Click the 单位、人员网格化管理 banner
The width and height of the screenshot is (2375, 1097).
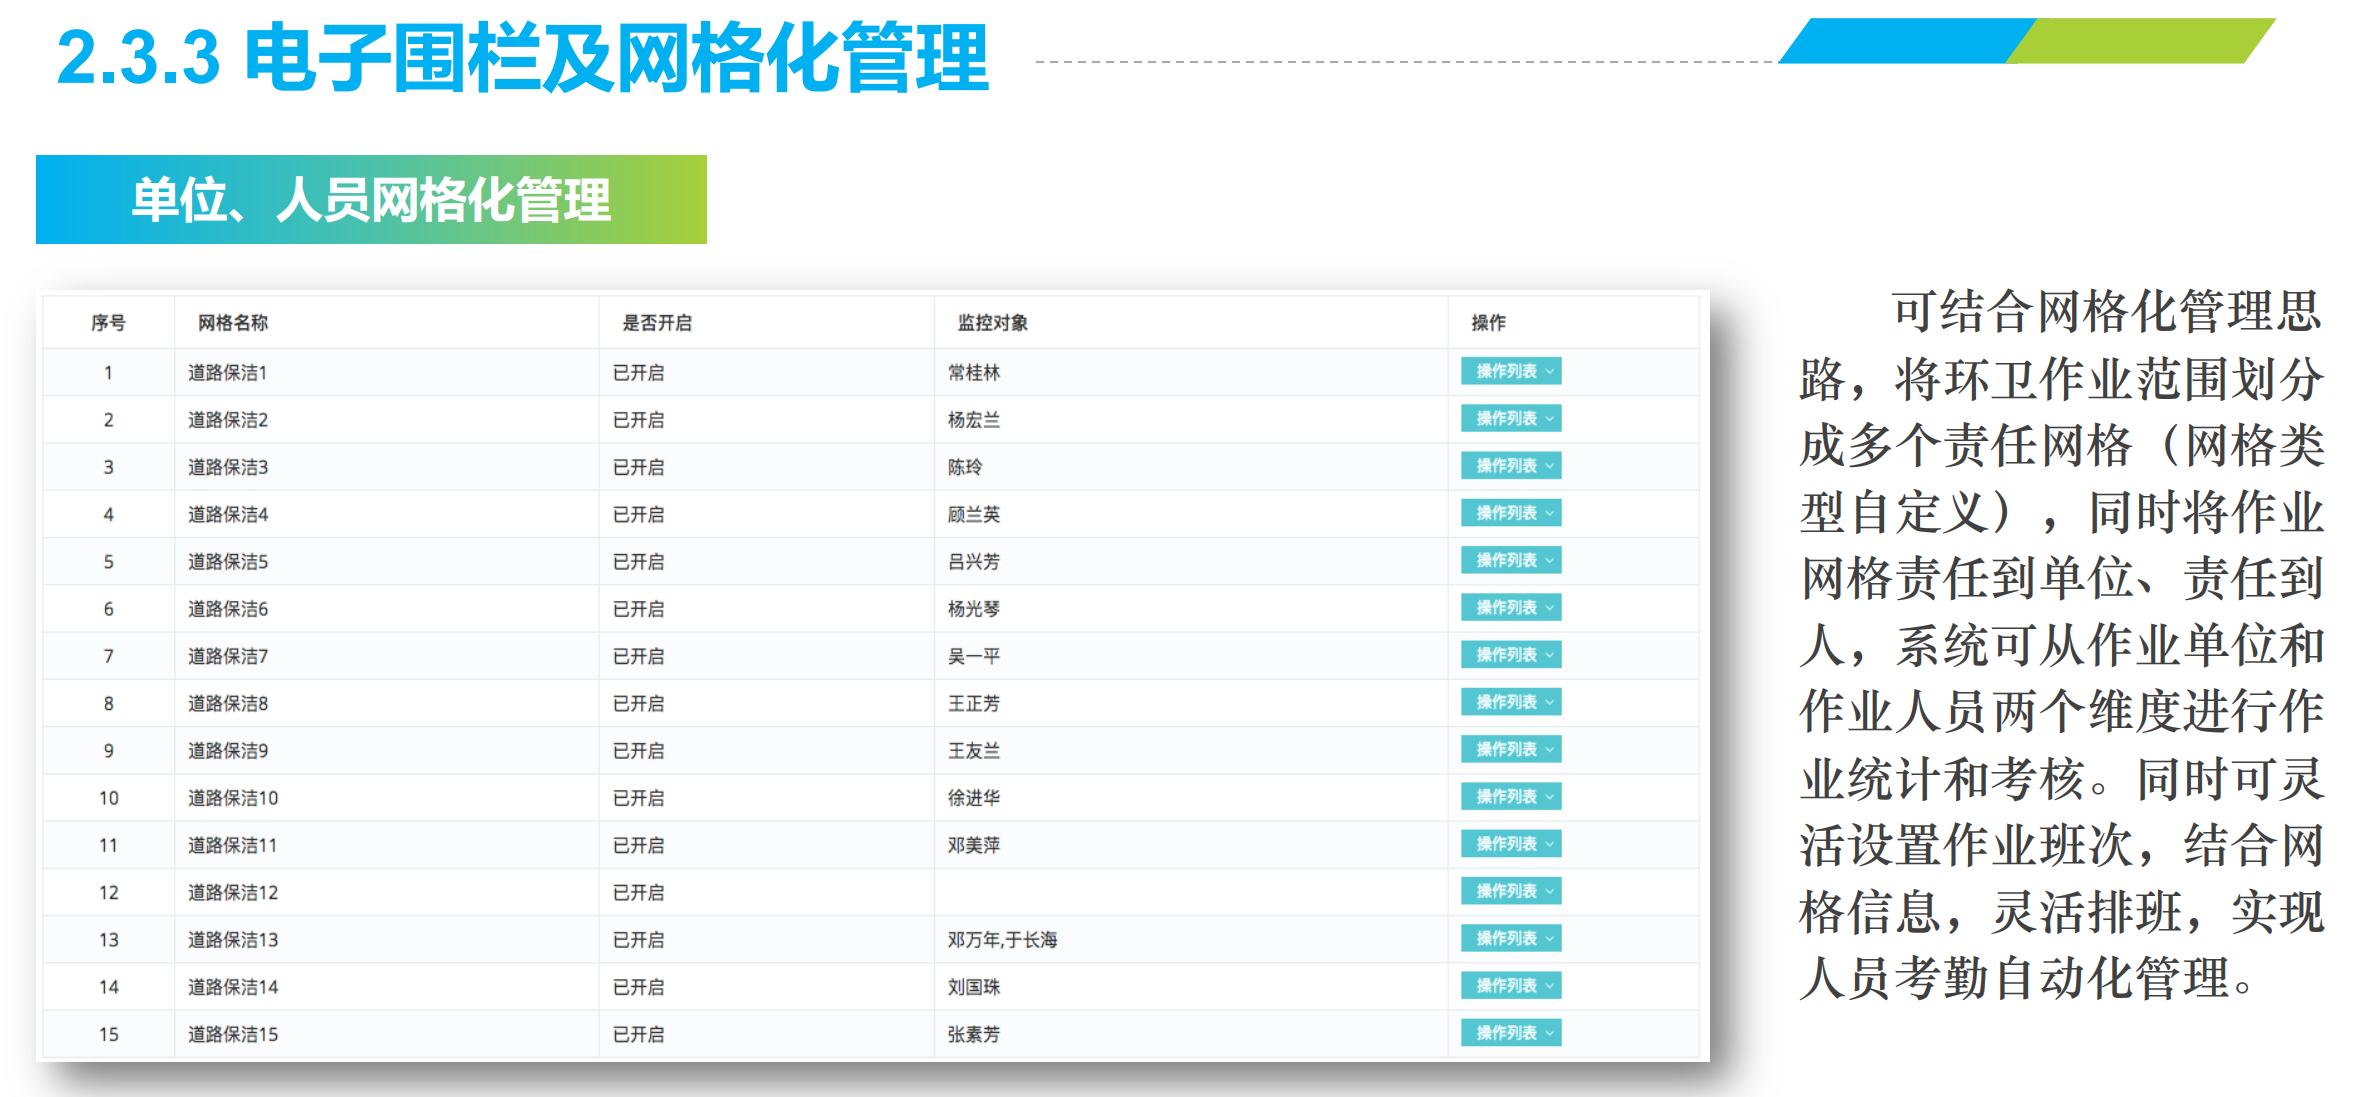pos(371,200)
